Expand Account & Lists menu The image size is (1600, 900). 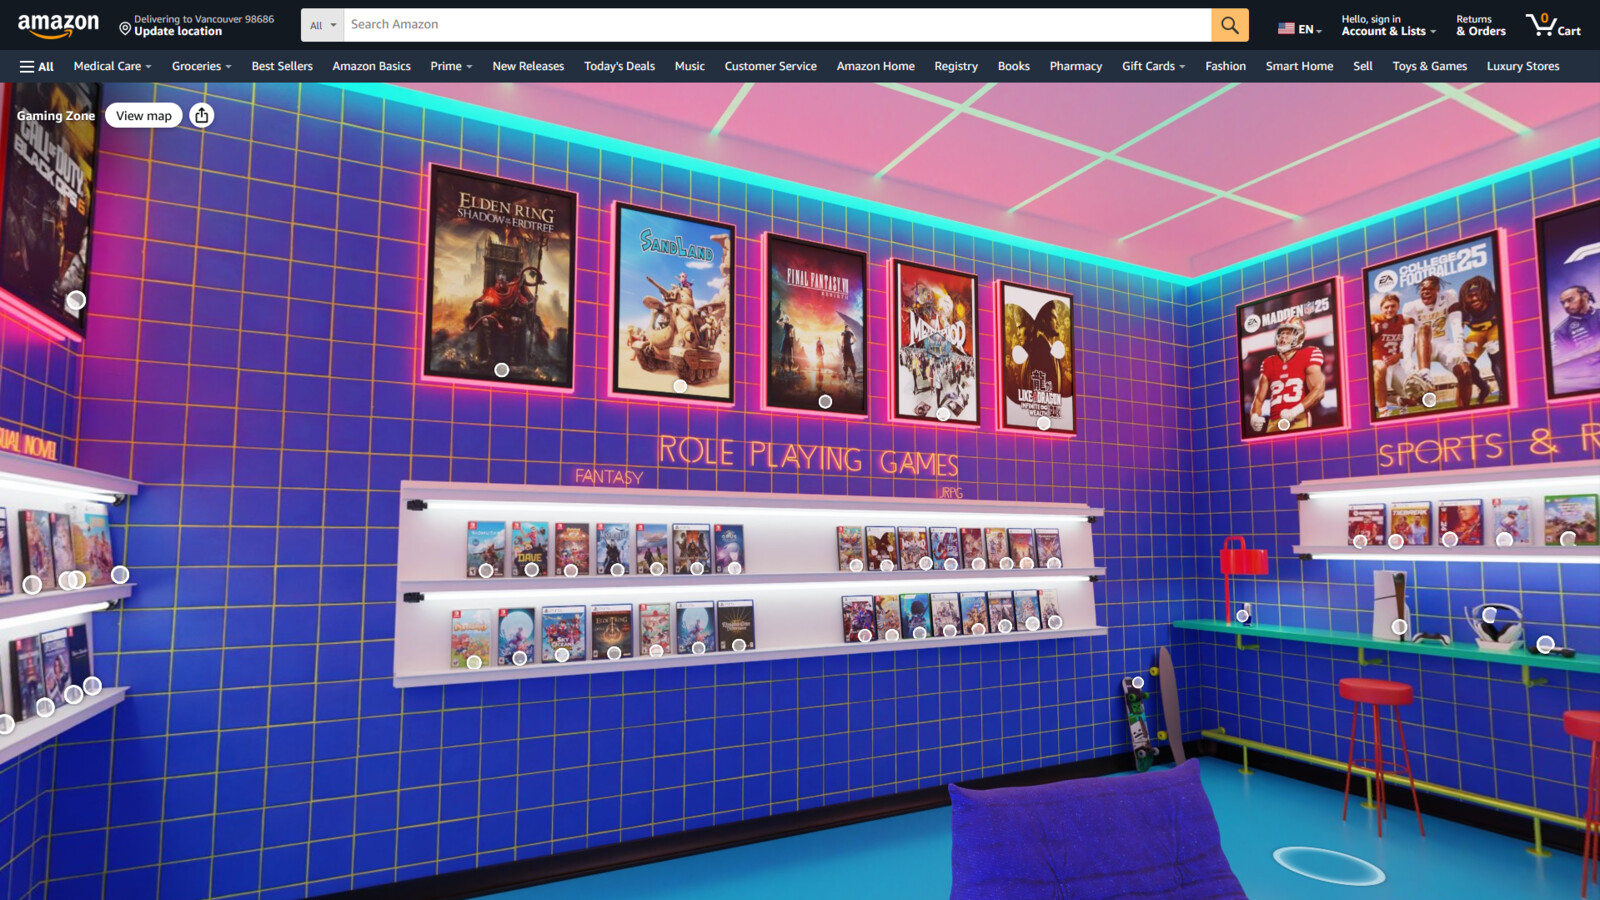pos(1388,25)
